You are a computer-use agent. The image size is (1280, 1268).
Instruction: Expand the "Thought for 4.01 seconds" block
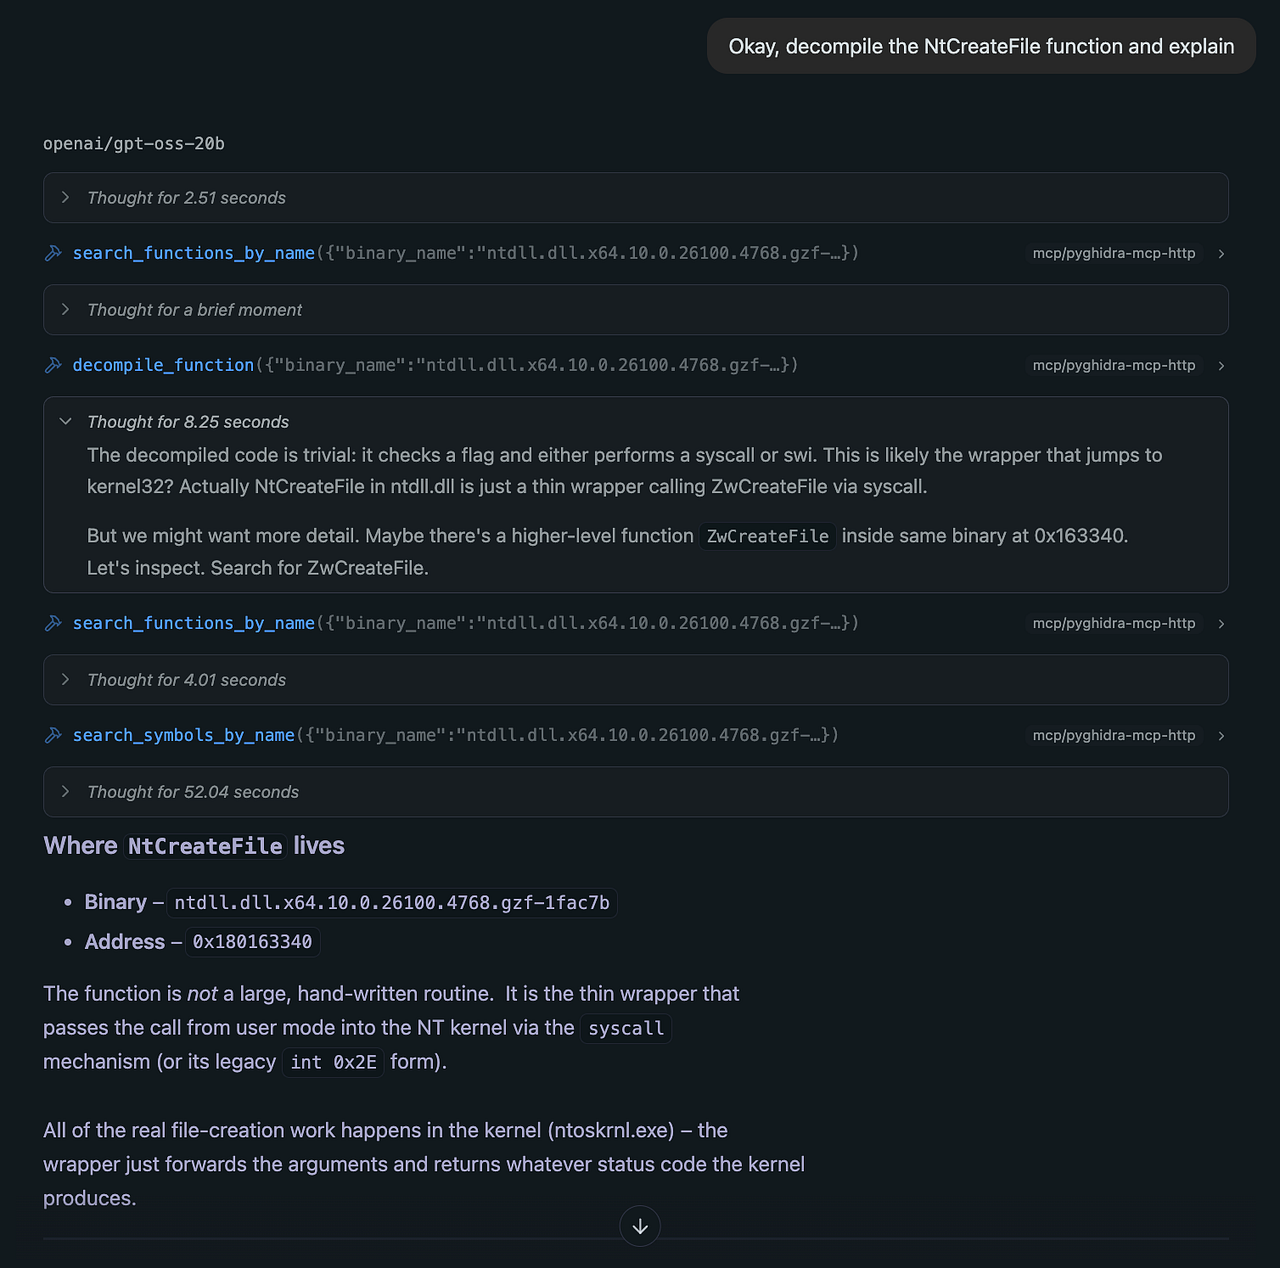click(x=636, y=680)
